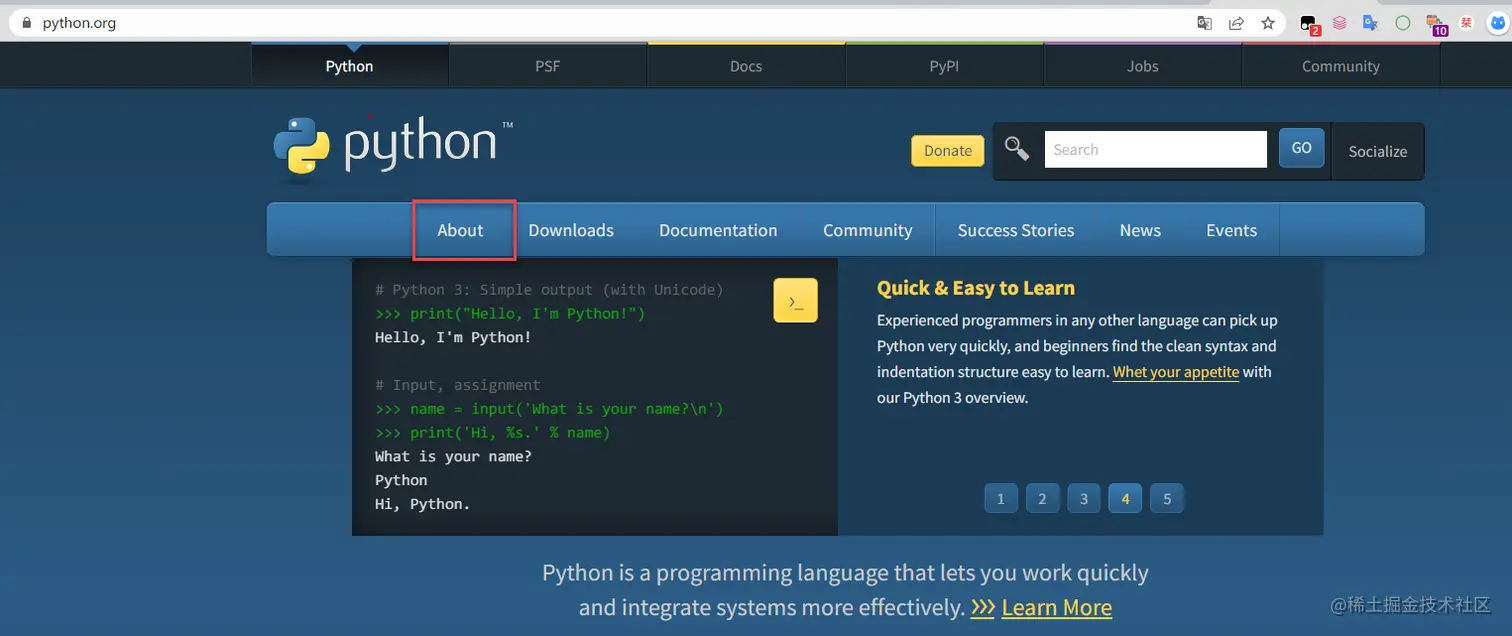The width and height of the screenshot is (1512, 636).
Task: Open the blue cat profile avatar
Action: pos(1499,23)
